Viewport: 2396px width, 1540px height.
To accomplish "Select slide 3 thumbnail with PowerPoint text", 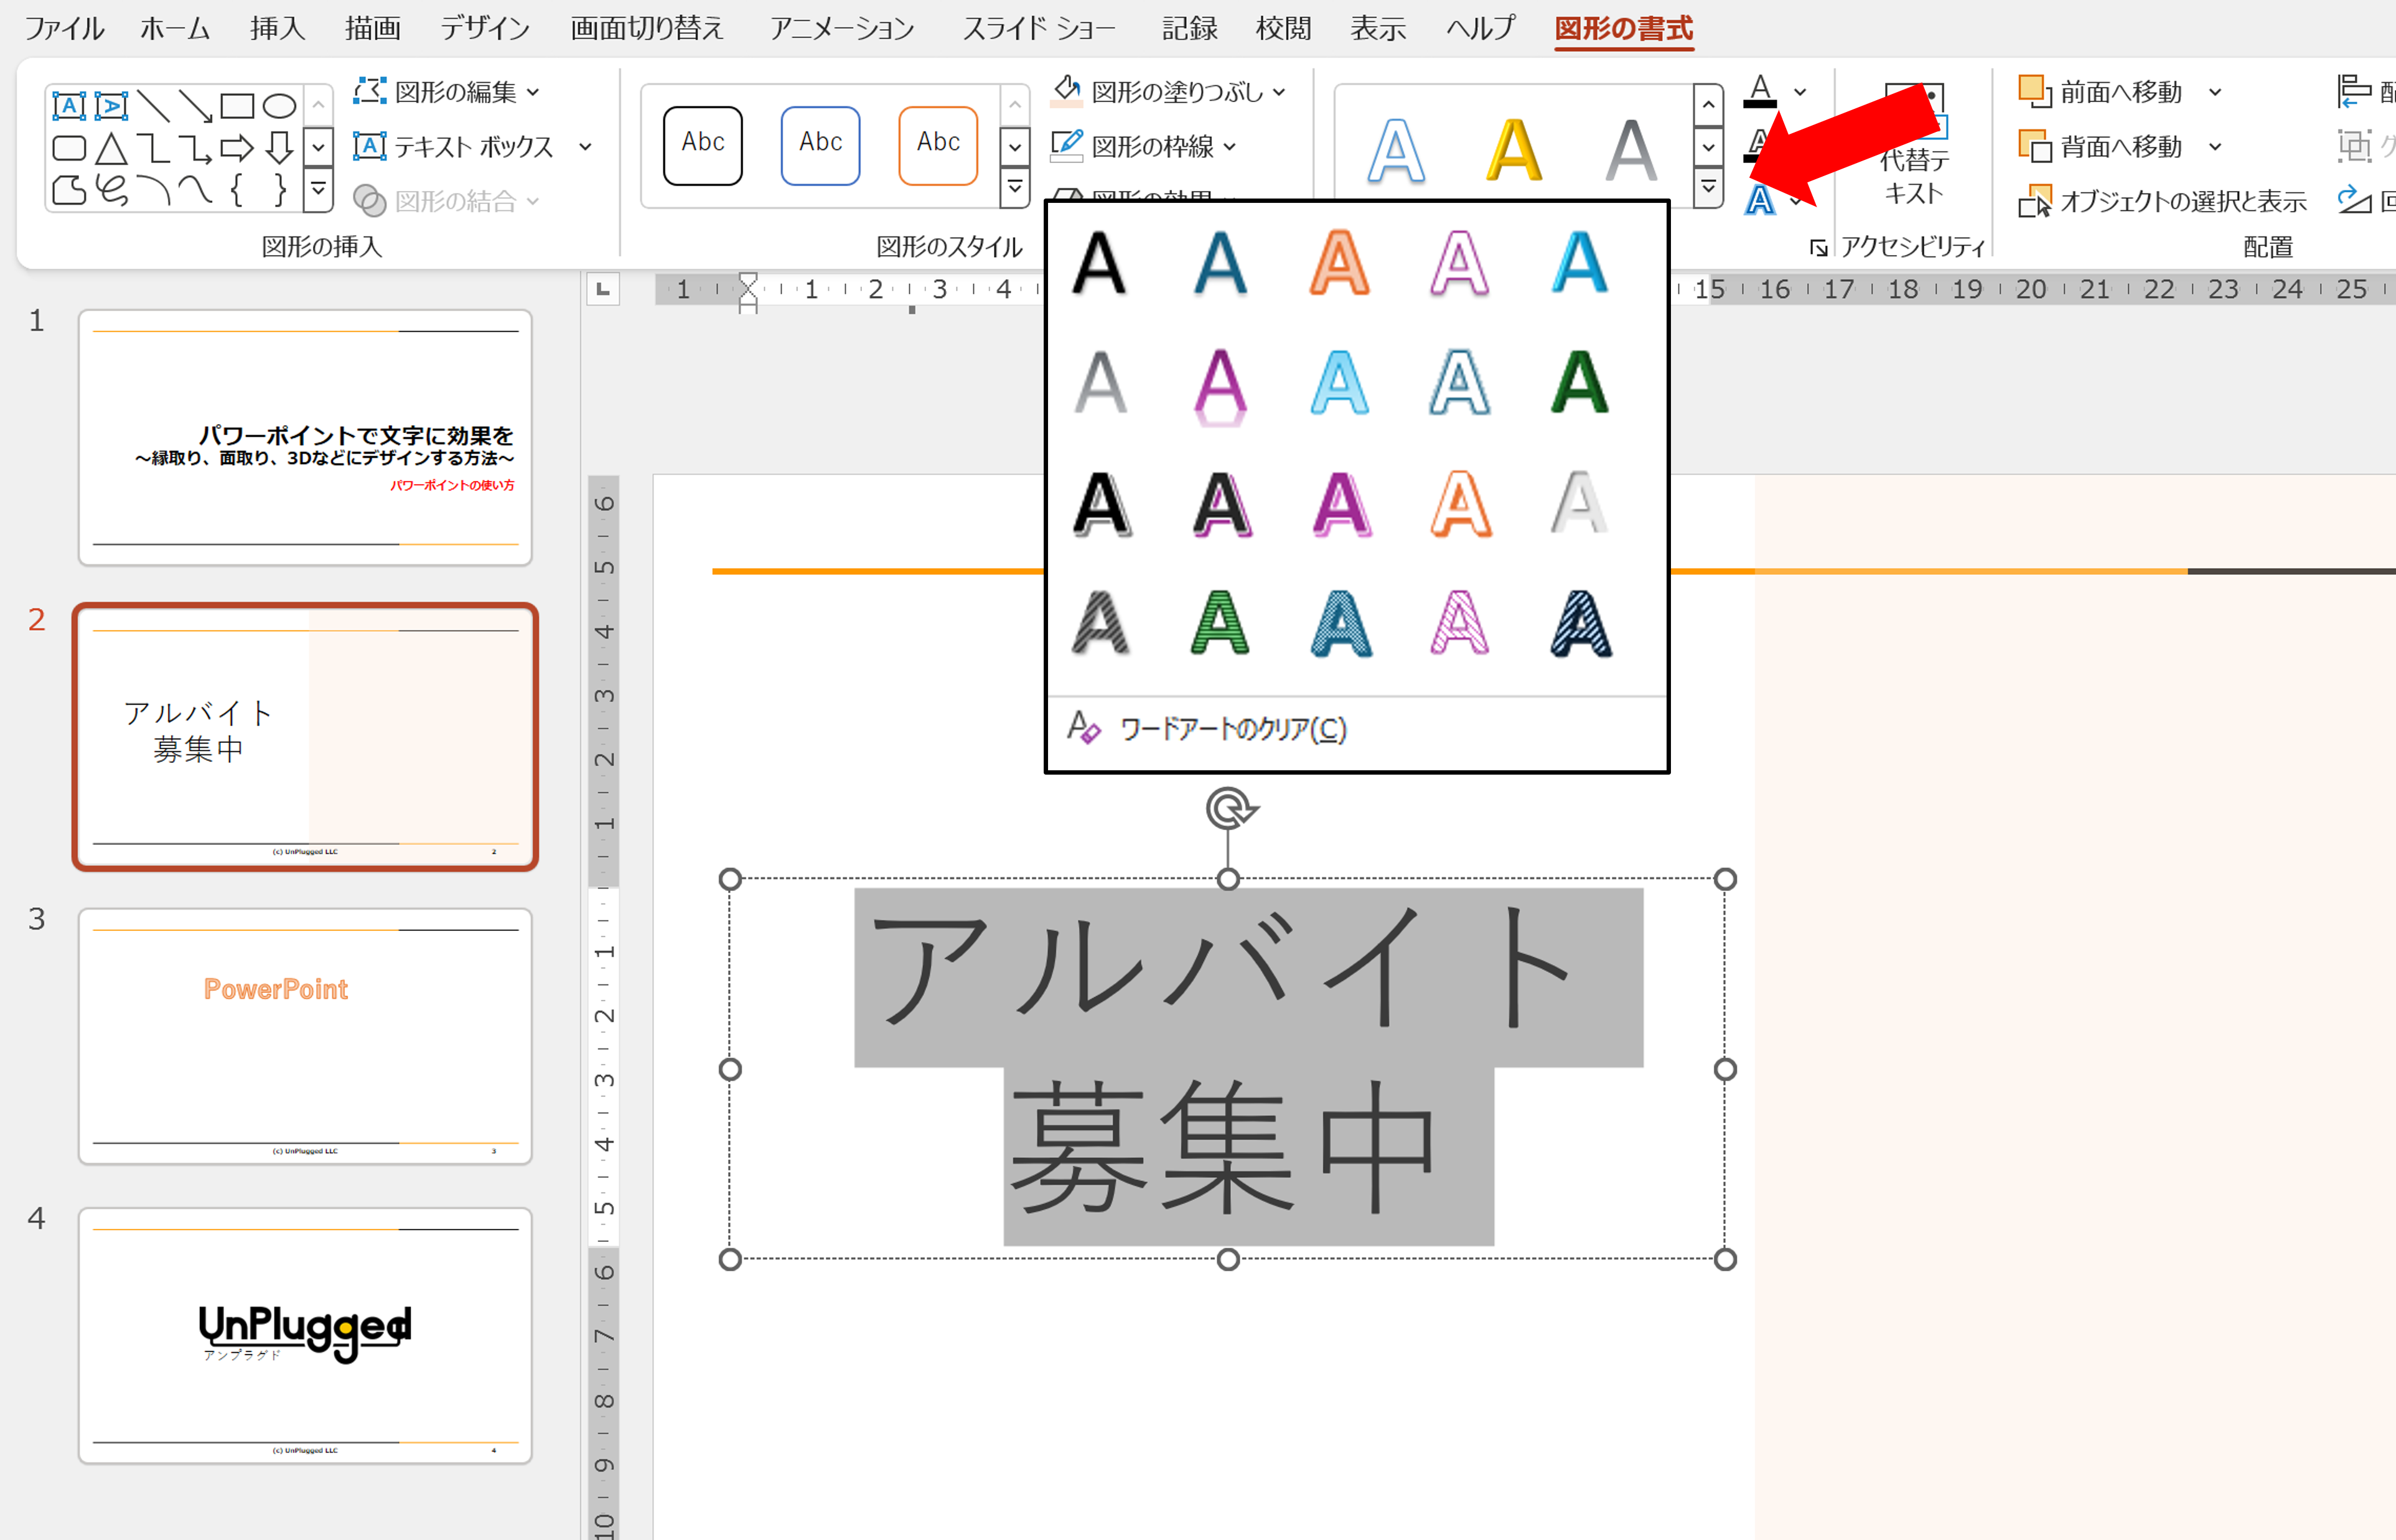I will click(x=305, y=1036).
